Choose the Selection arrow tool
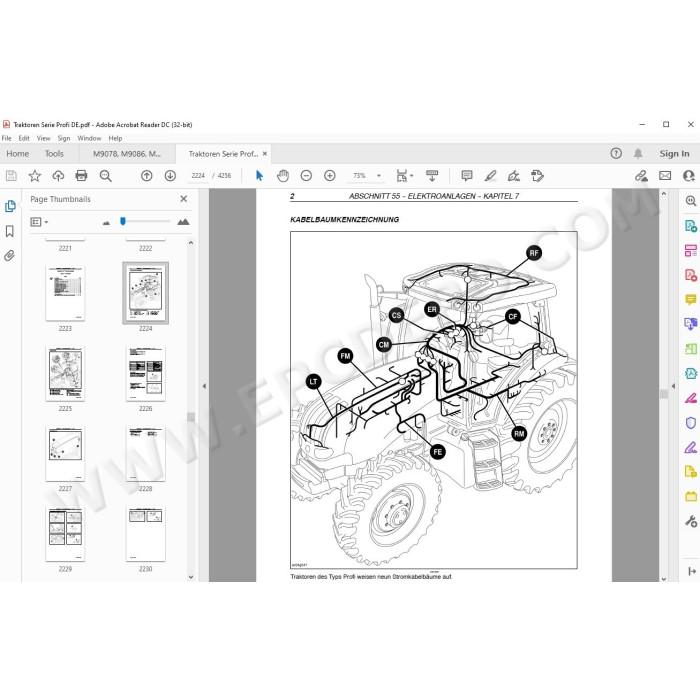Screen dimensions: 700x700 [x=259, y=176]
